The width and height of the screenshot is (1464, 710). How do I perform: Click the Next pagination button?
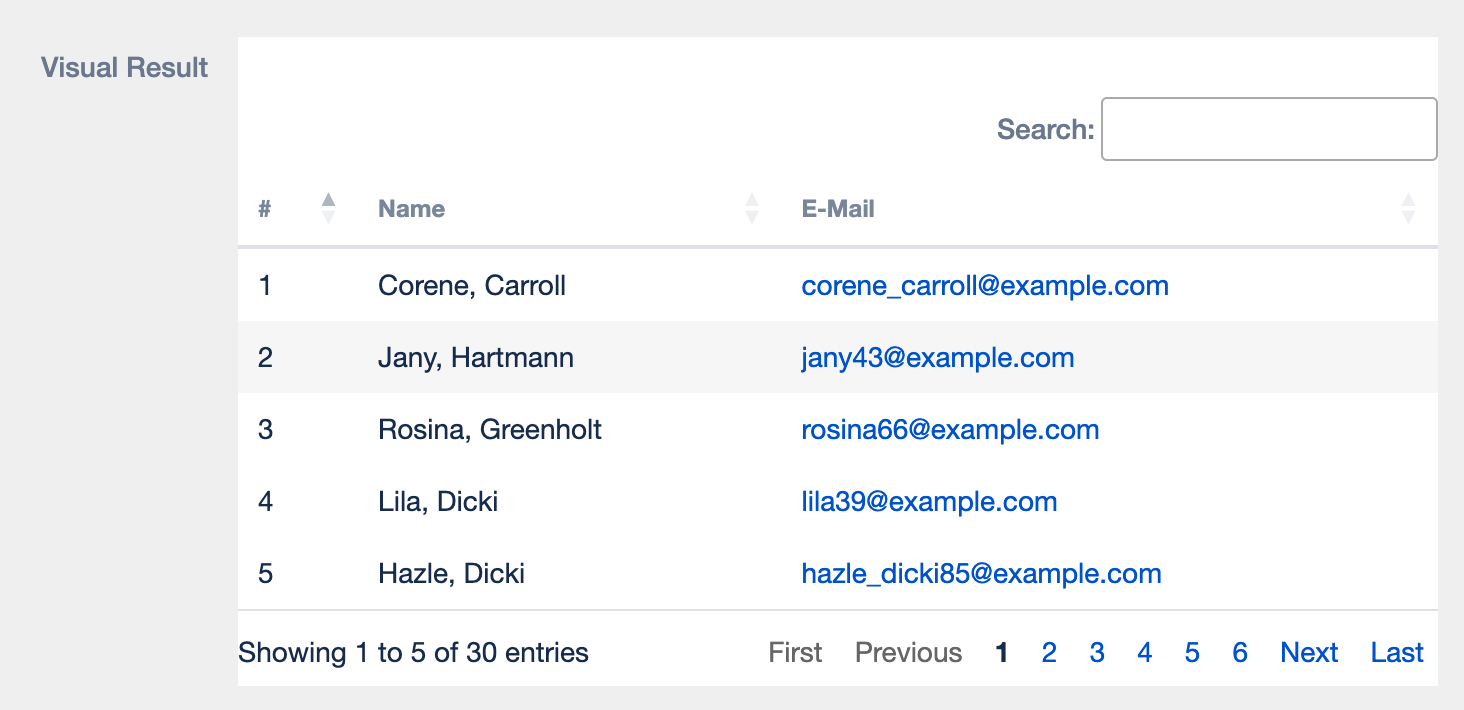pos(1308,653)
